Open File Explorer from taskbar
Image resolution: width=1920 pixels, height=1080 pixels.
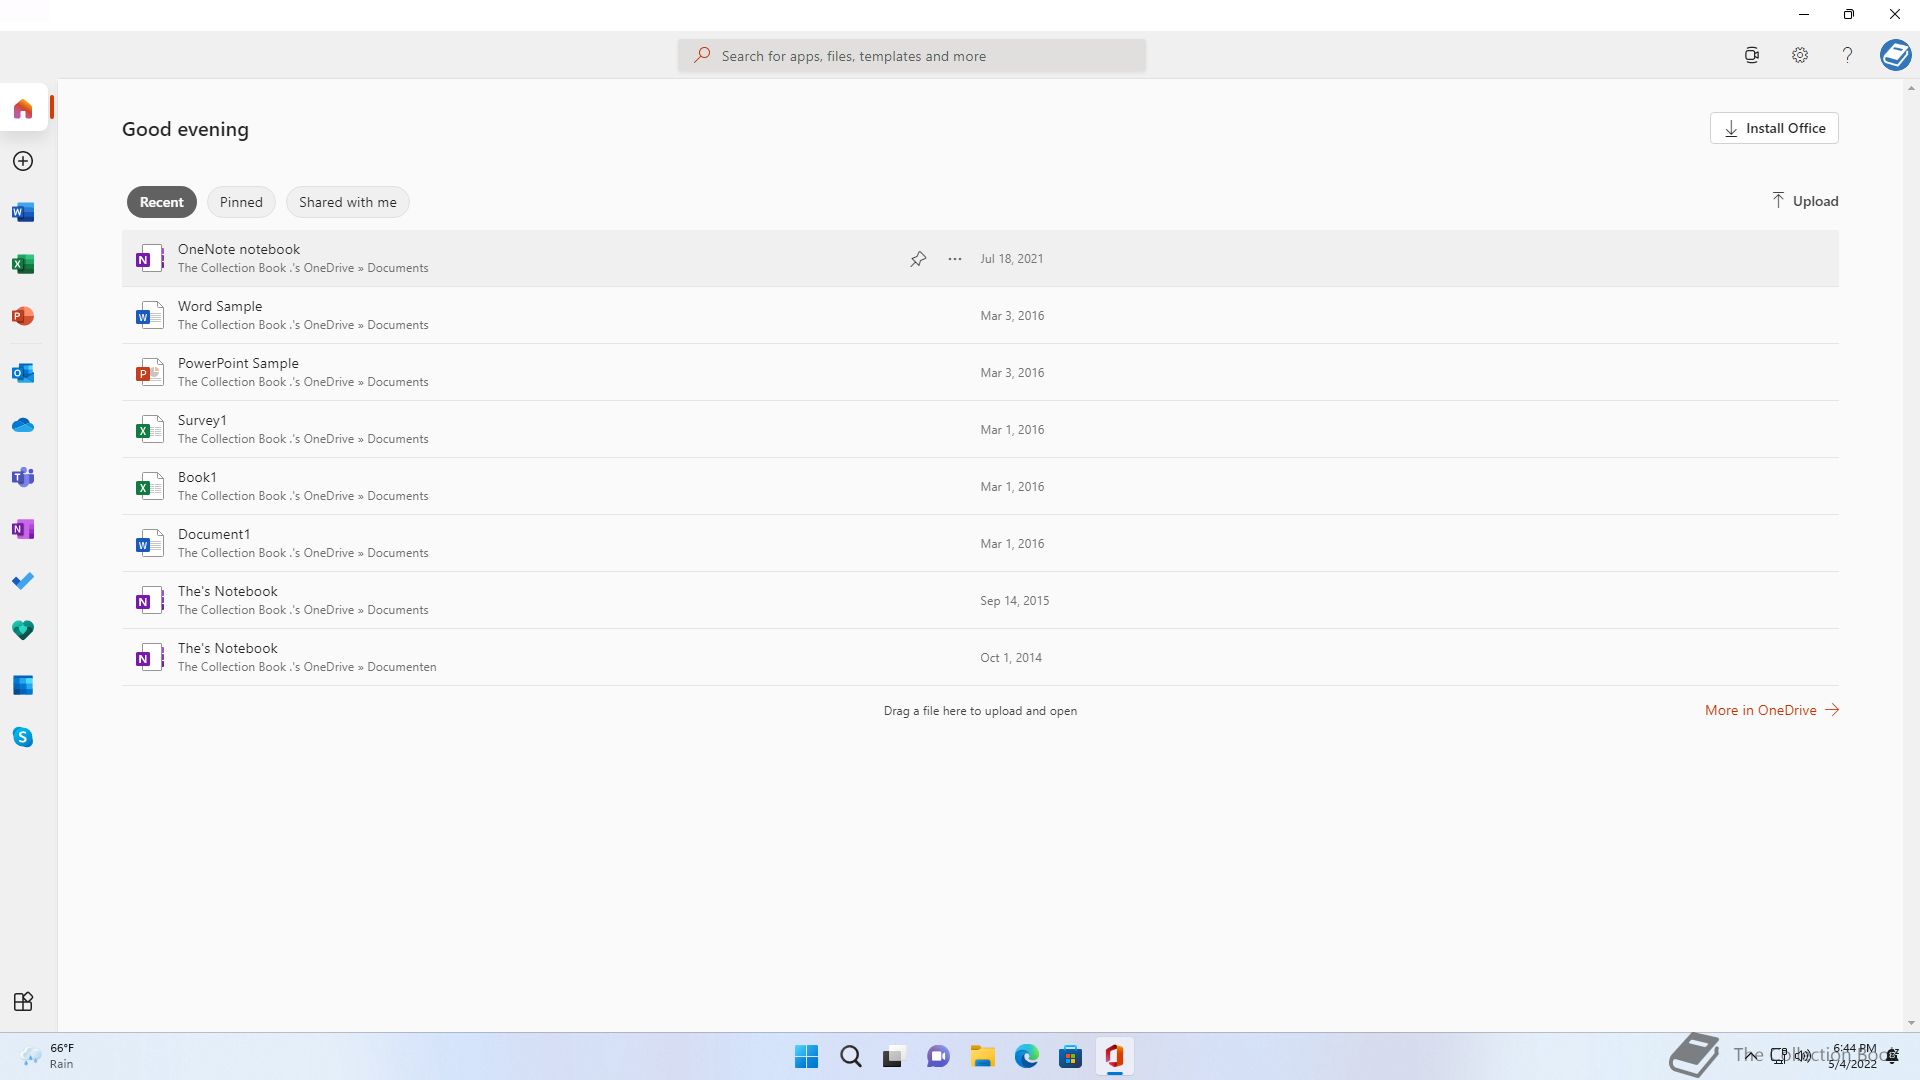coord(983,1056)
